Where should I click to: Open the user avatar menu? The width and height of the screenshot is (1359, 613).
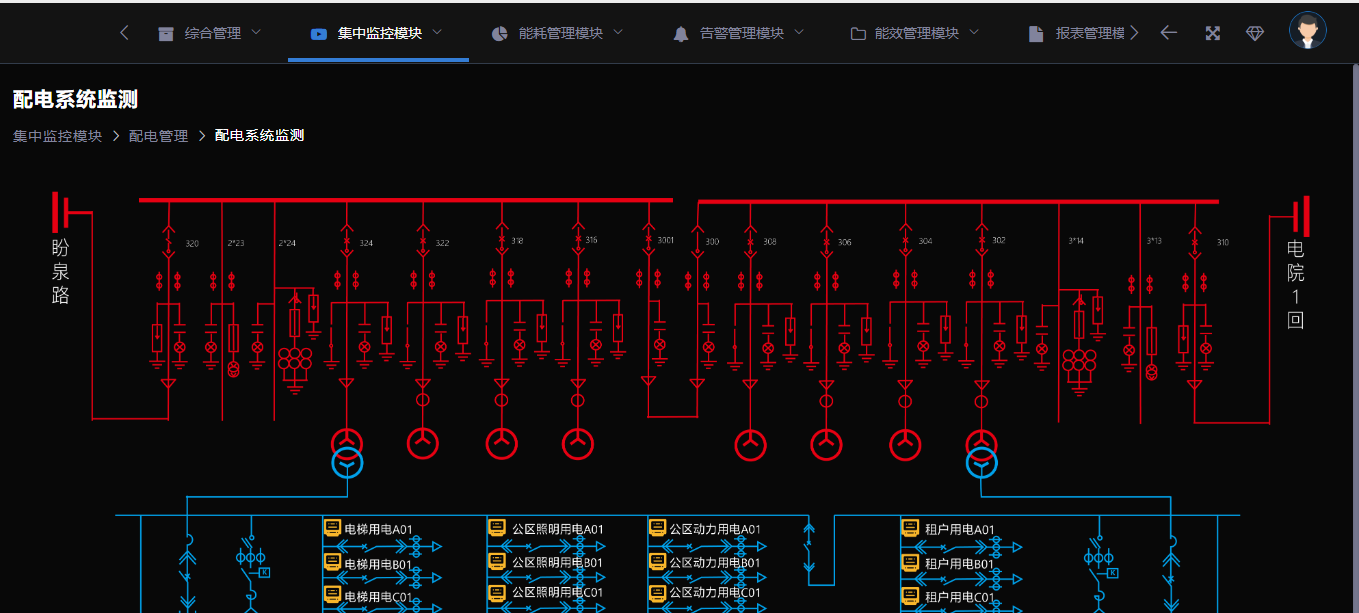1307,31
